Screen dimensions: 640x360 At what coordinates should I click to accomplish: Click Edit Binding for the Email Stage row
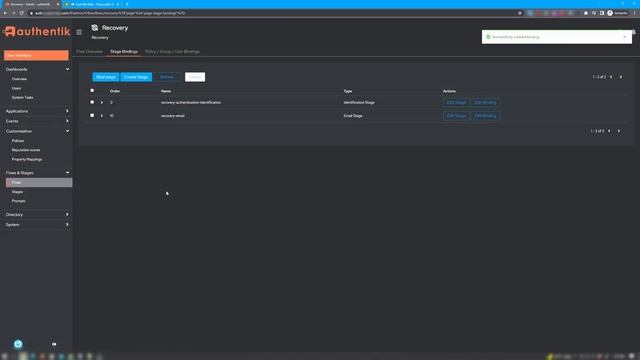pyautogui.click(x=485, y=116)
